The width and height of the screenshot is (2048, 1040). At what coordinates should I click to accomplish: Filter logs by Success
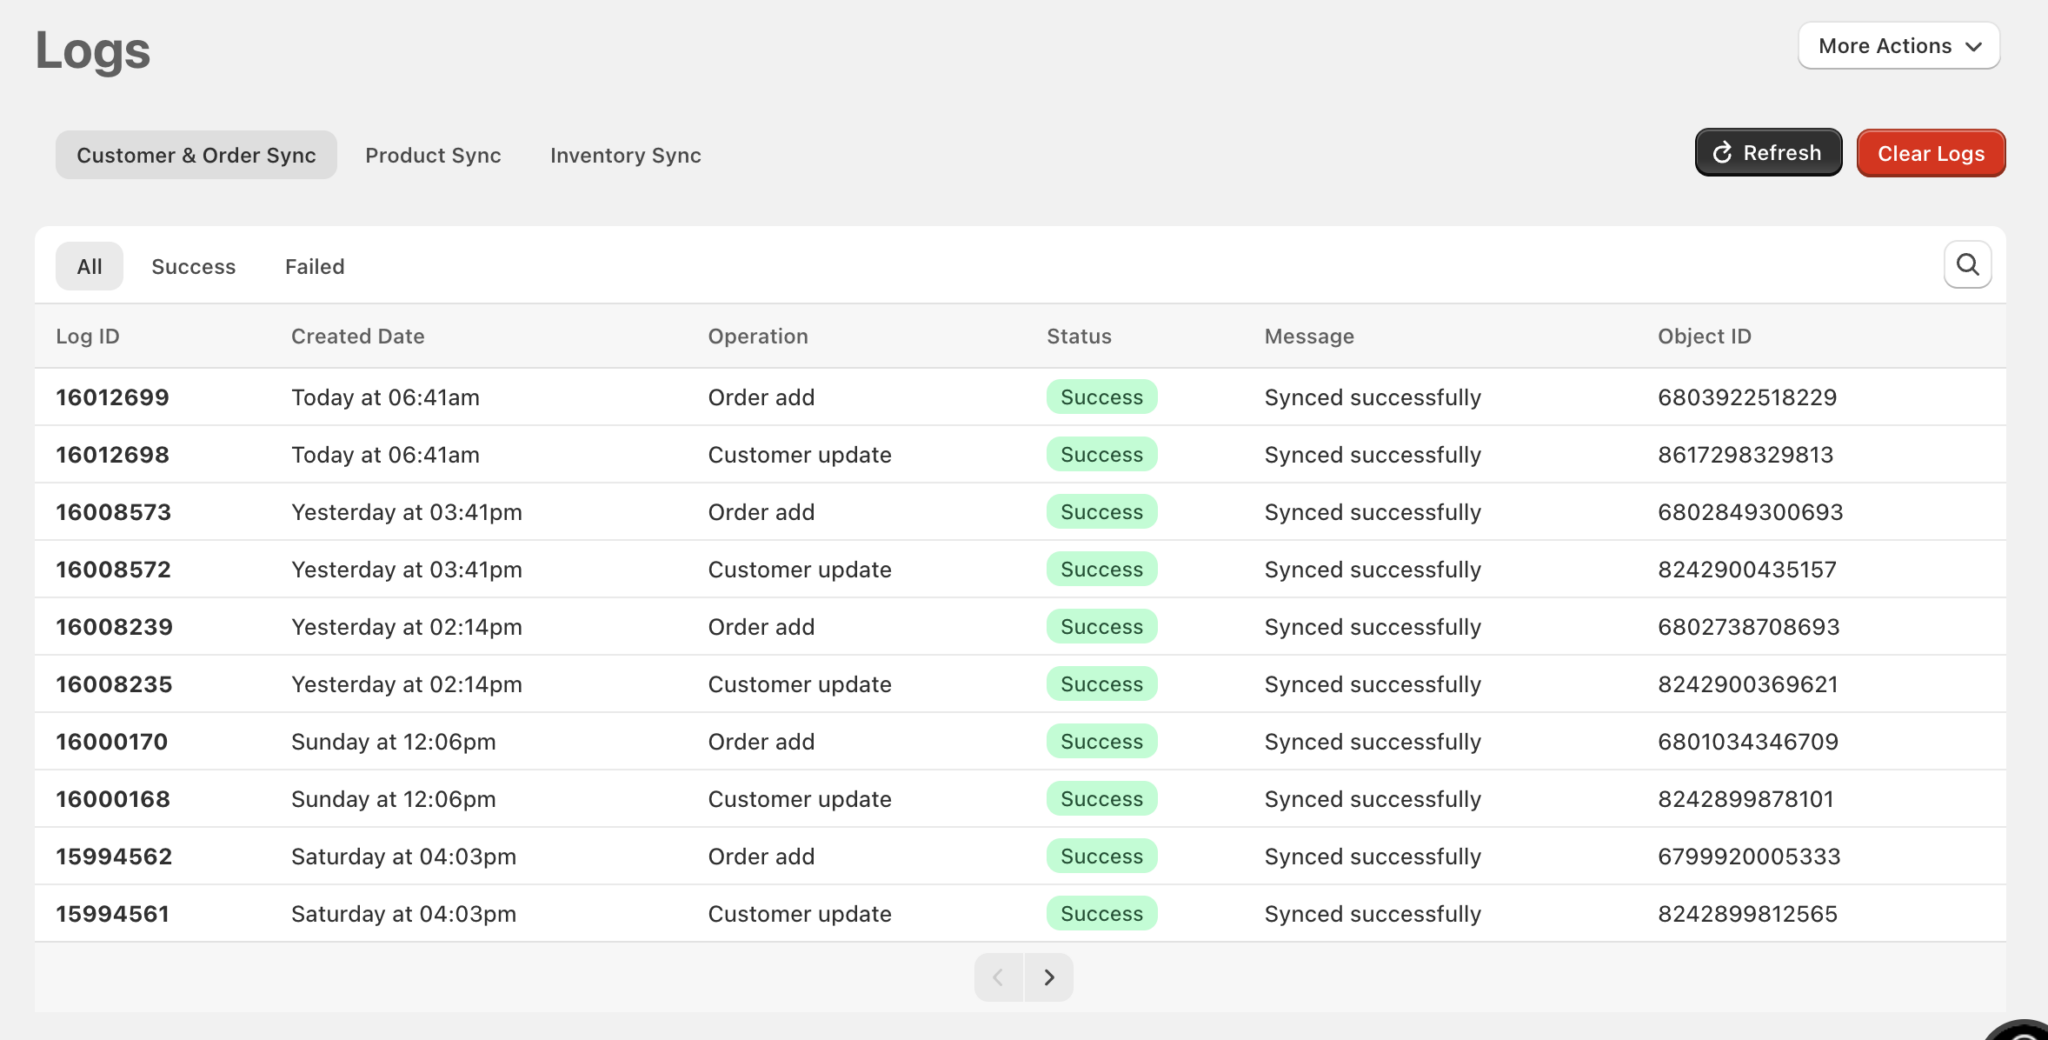[x=193, y=266]
